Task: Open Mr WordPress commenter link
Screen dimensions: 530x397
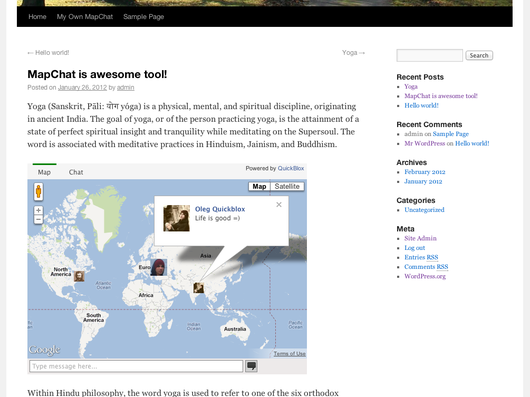Action: [x=425, y=143]
